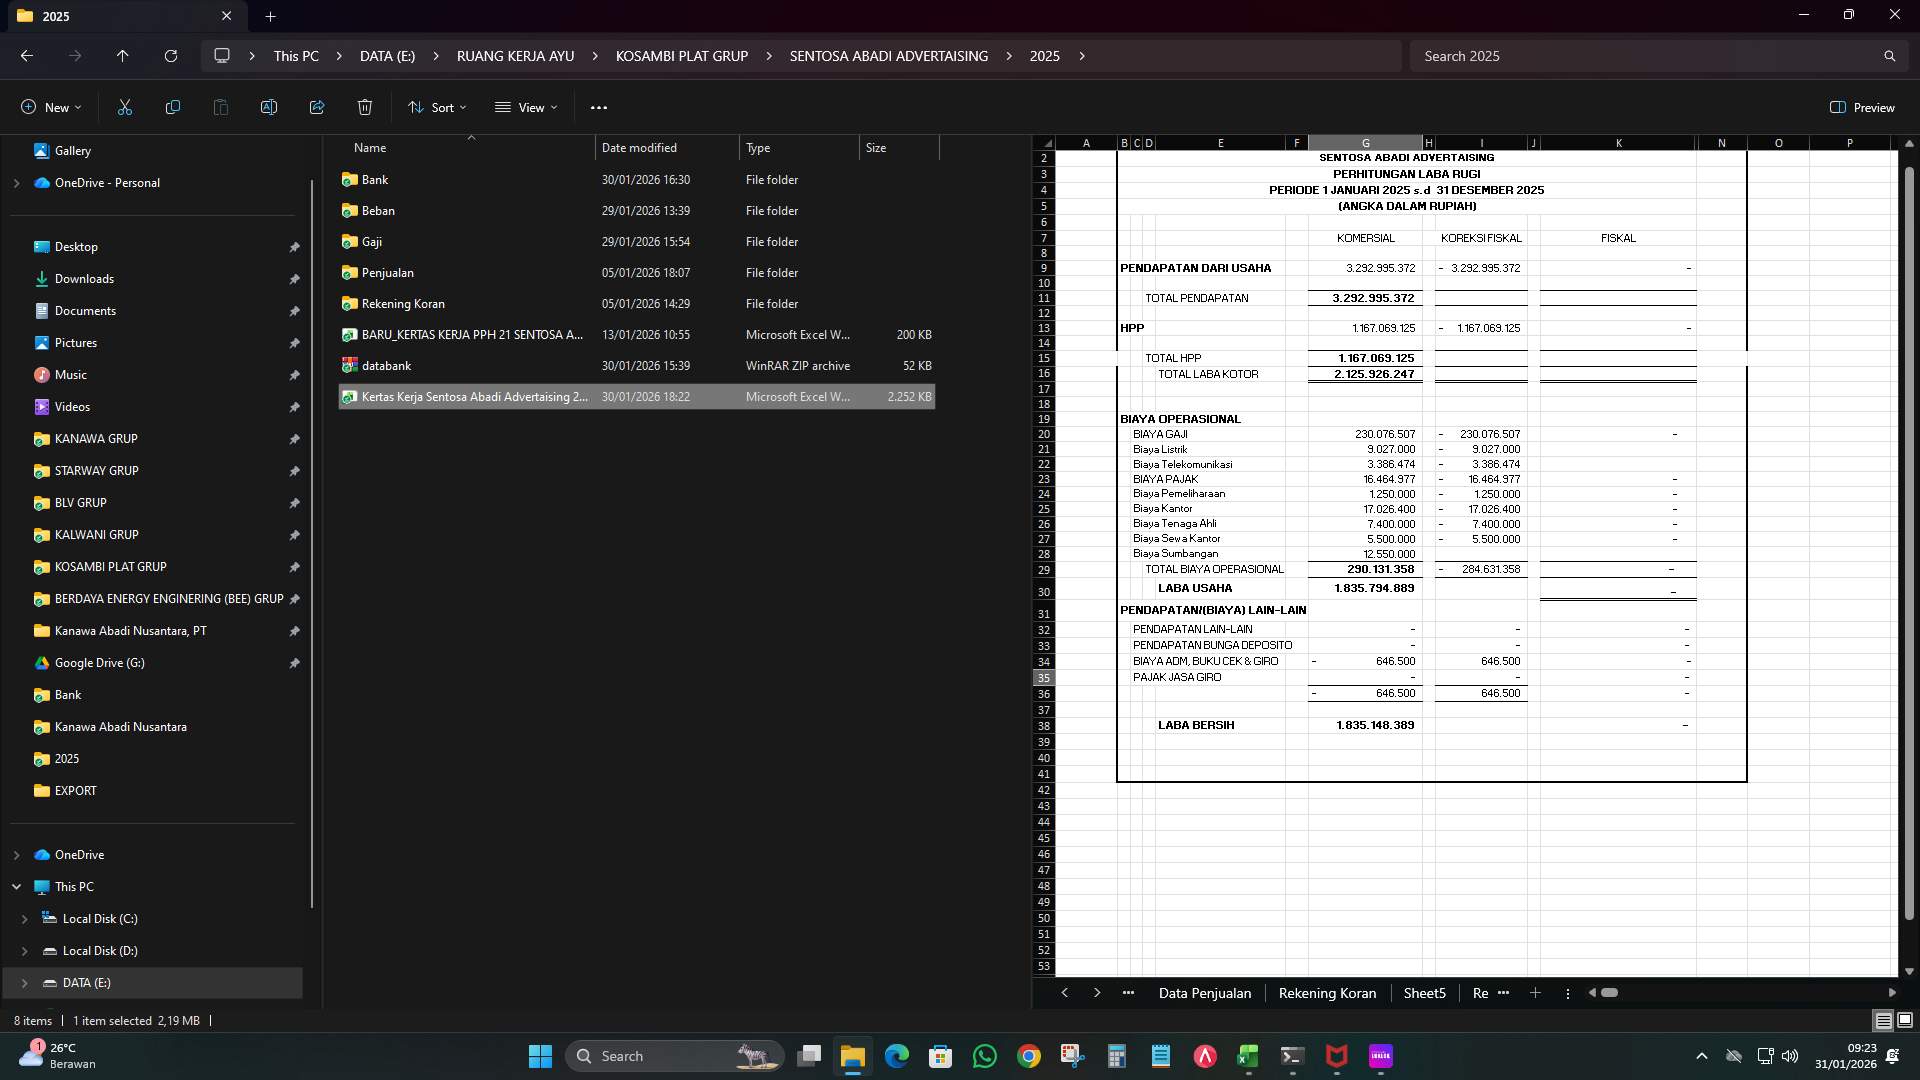Image resolution: width=1920 pixels, height=1080 pixels.
Task: Select the Copy icon in the toolbar
Action: point(172,107)
